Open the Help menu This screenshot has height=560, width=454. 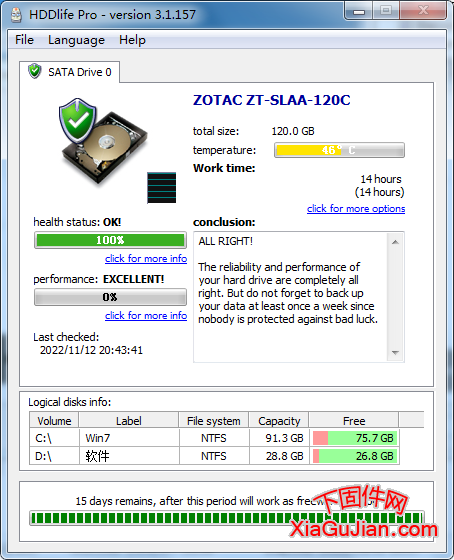132,40
